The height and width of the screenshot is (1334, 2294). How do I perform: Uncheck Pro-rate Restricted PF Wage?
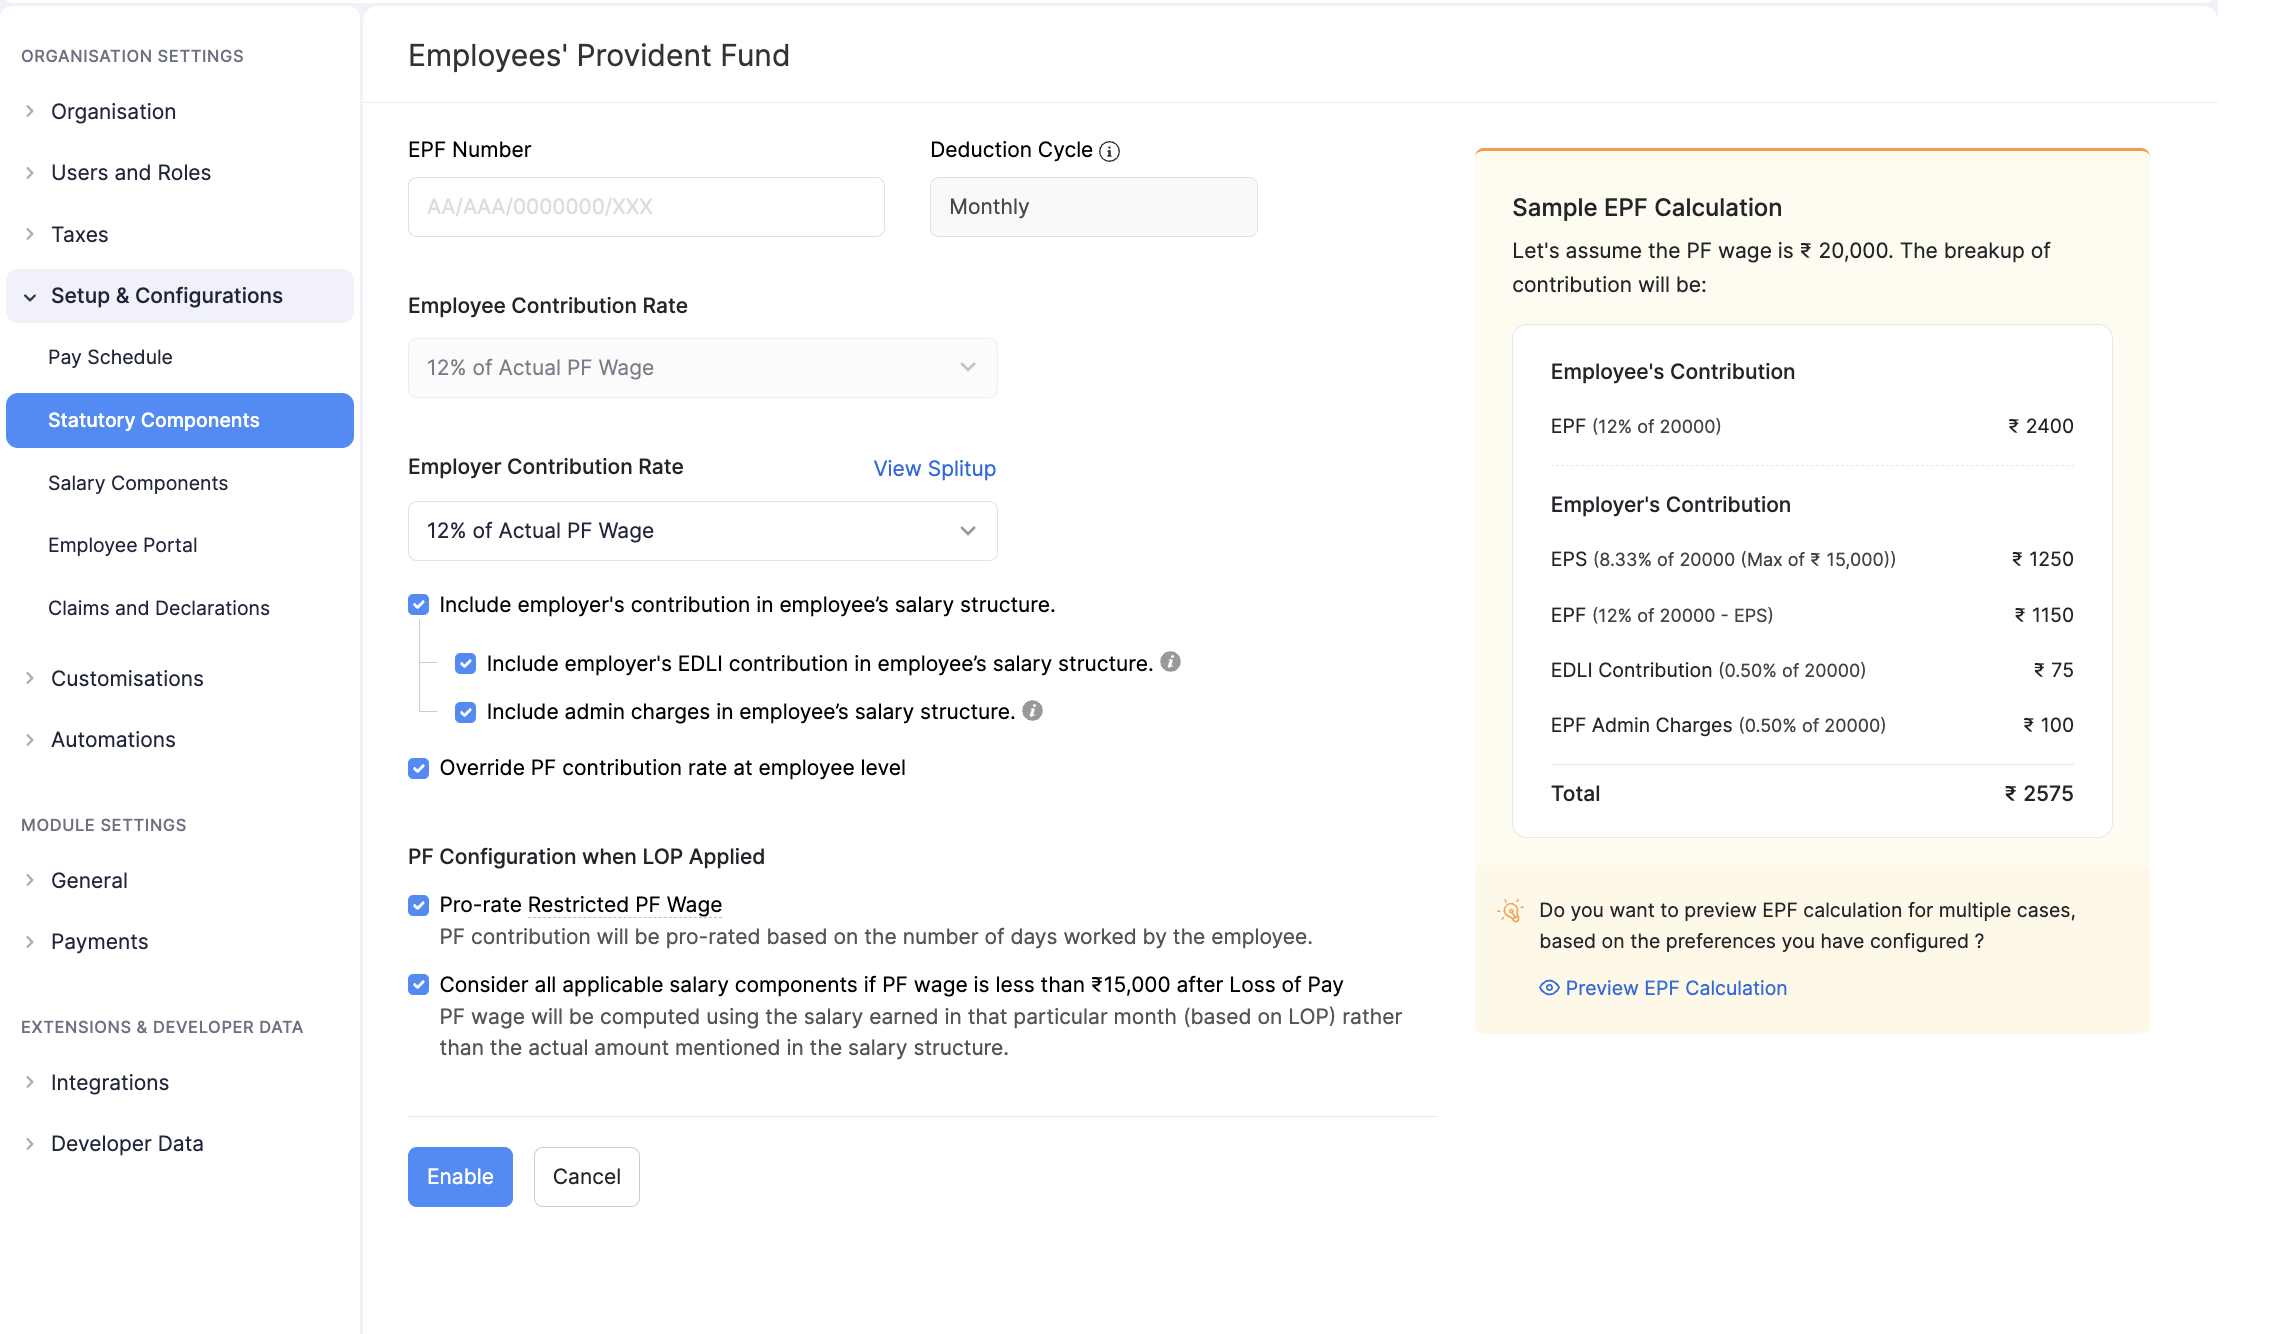click(x=419, y=905)
